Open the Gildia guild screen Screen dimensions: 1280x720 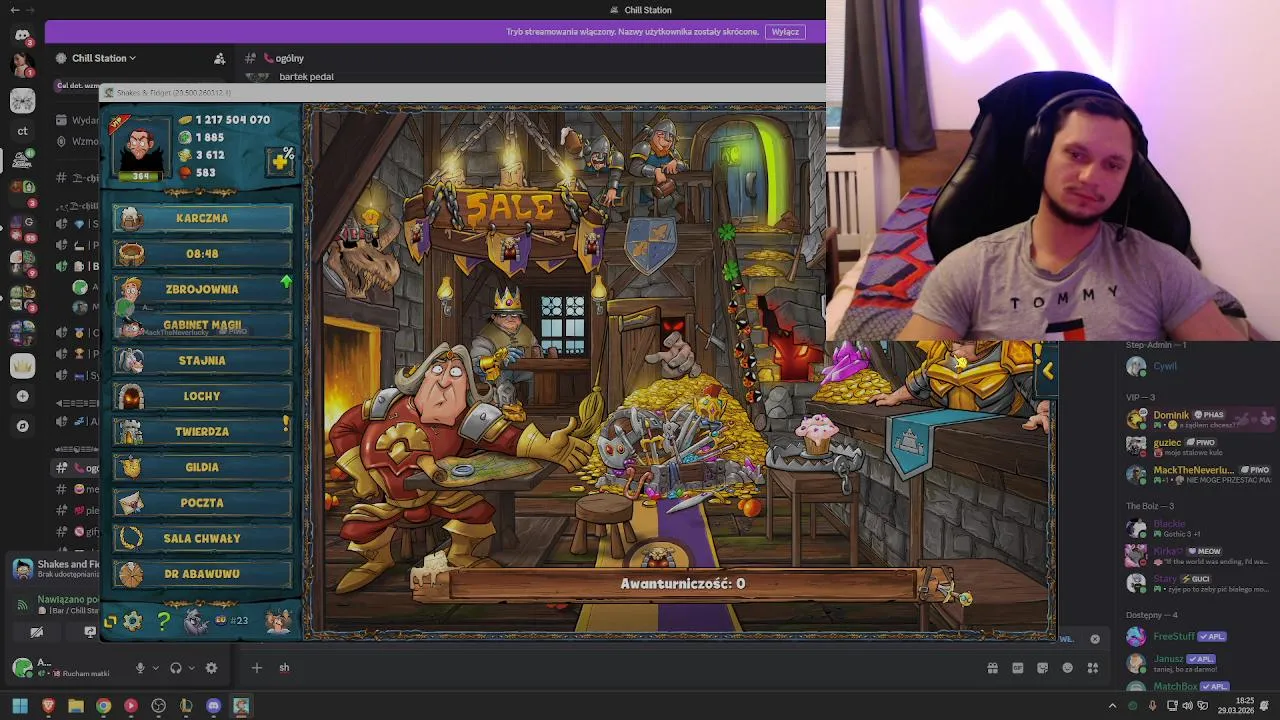coord(202,467)
